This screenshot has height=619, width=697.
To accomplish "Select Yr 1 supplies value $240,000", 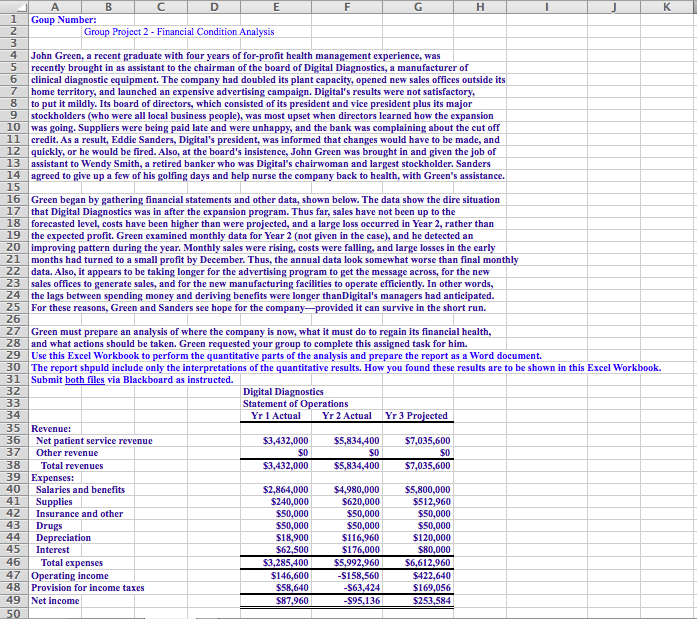I will tap(289, 502).
